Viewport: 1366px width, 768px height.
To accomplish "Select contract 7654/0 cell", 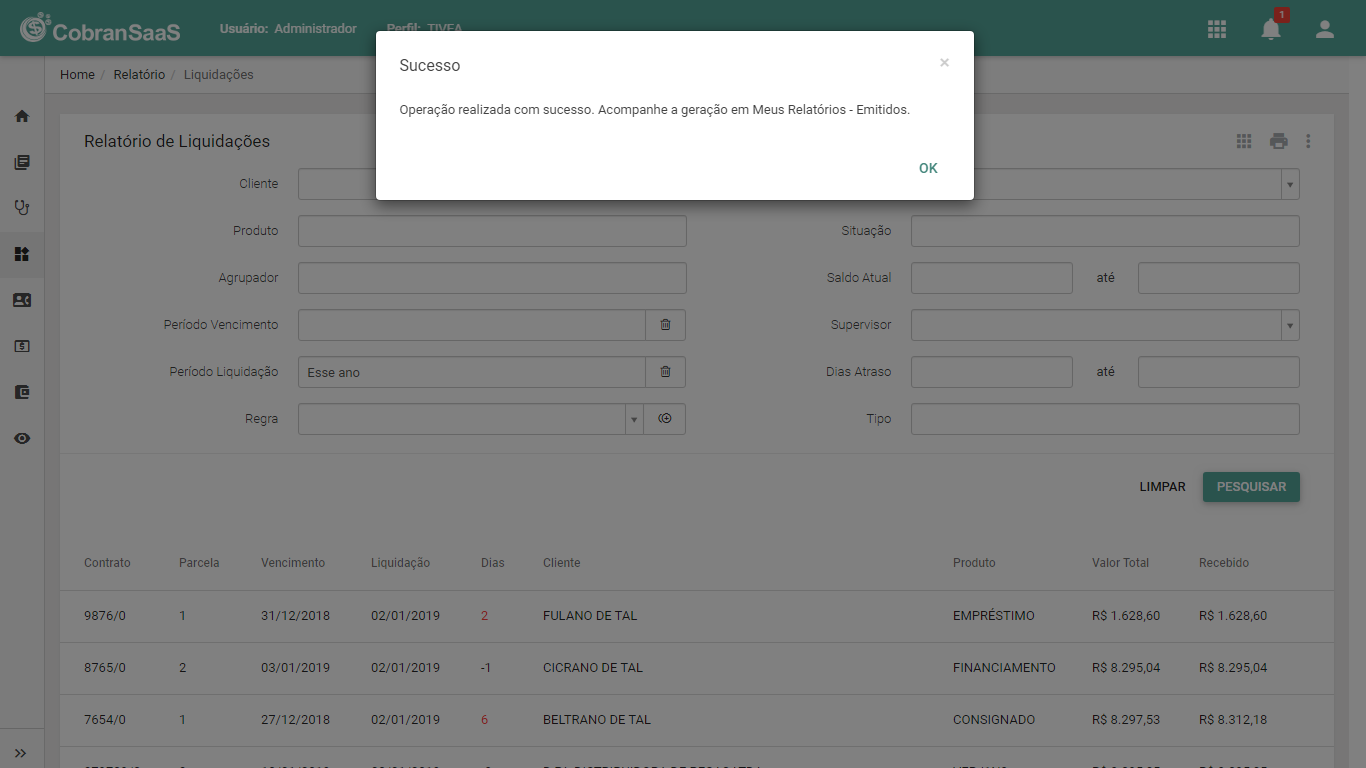I will tap(105, 720).
